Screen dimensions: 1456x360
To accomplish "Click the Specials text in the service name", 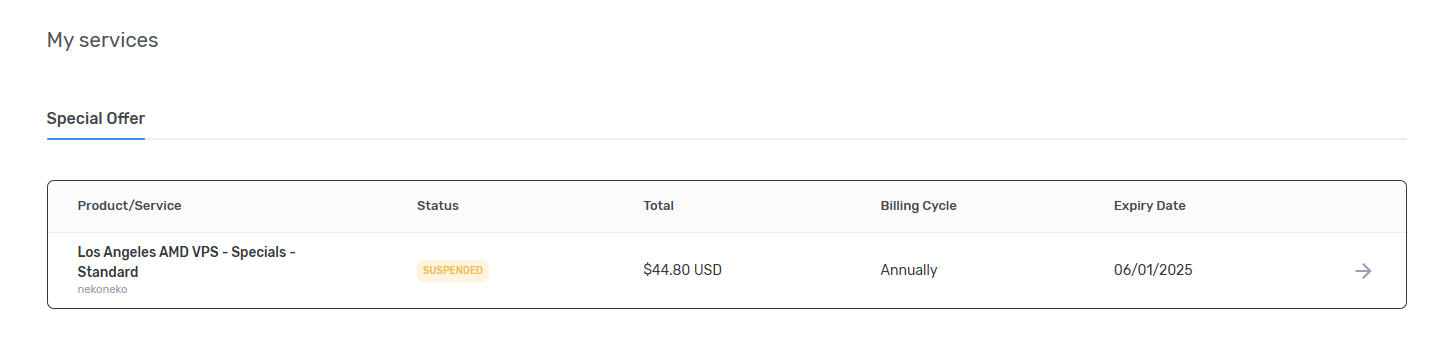I will [x=258, y=253].
